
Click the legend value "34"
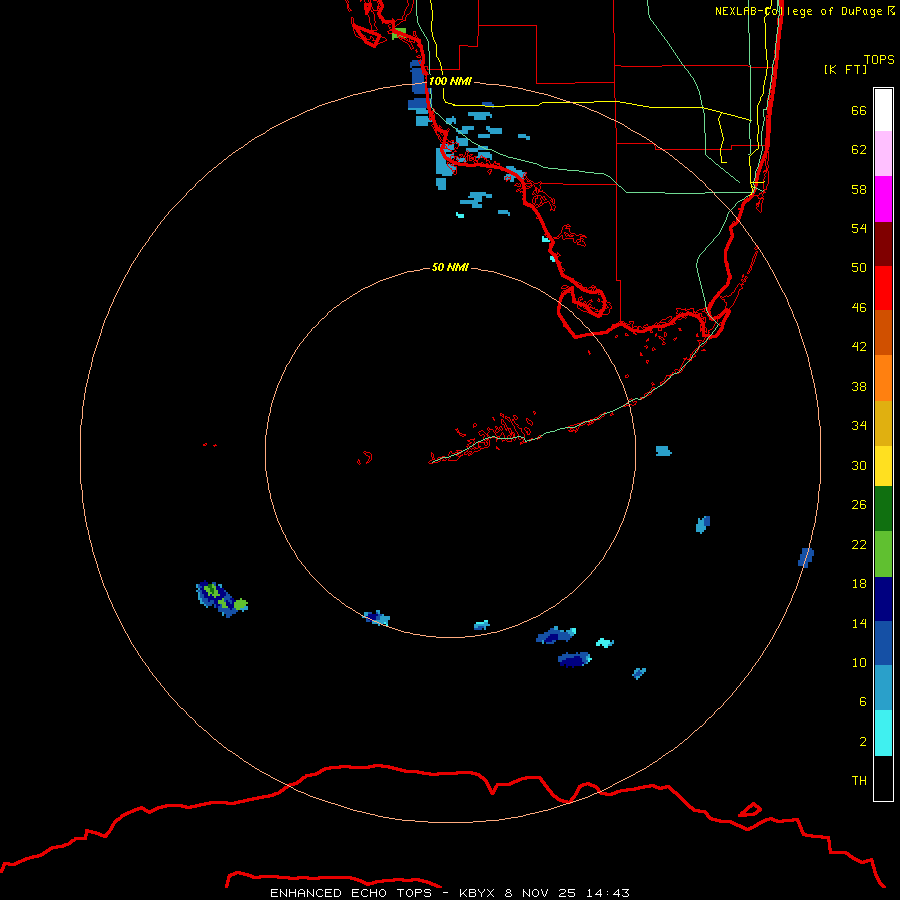(x=859, y=425)
